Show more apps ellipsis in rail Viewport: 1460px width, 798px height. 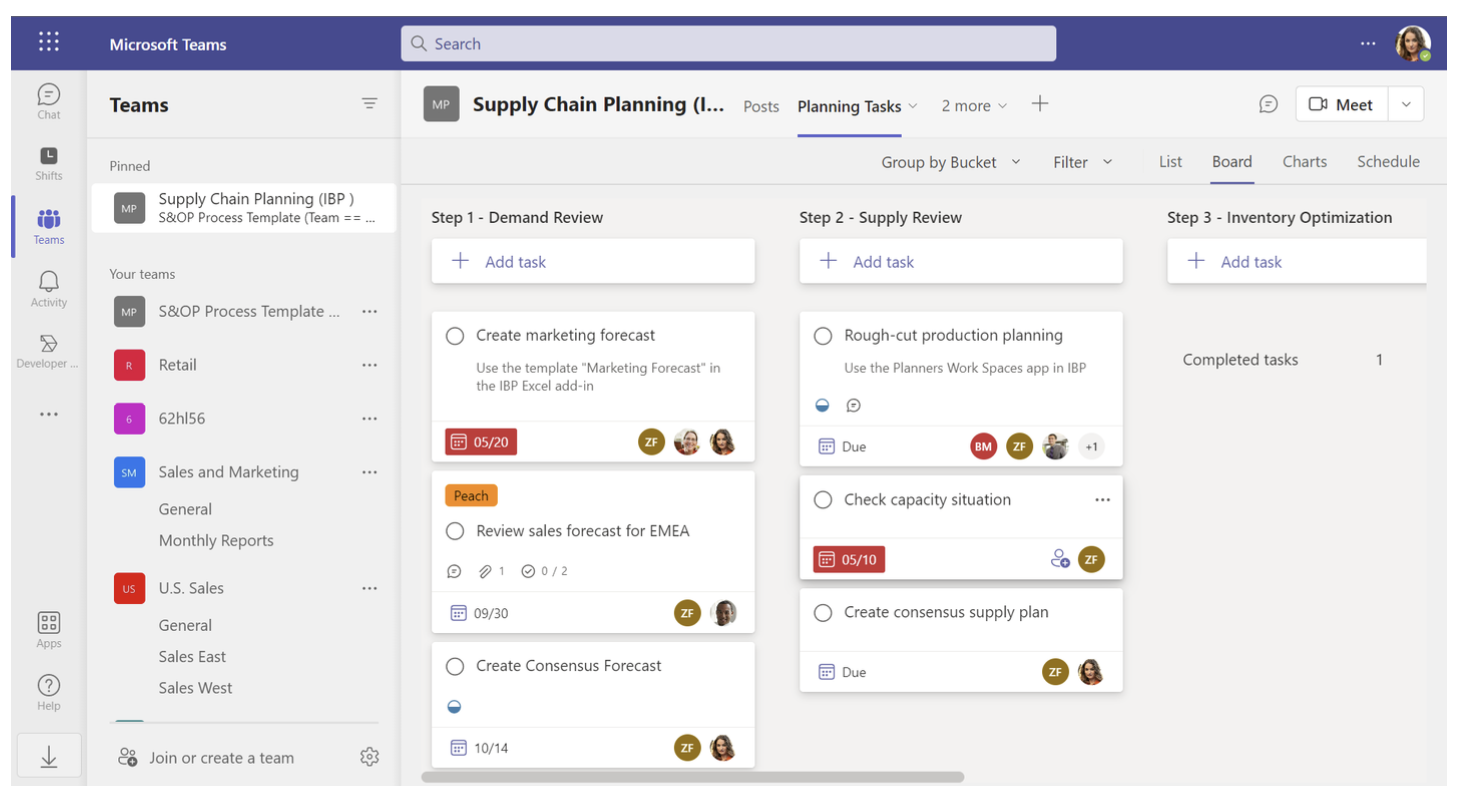tap(48, 414)
